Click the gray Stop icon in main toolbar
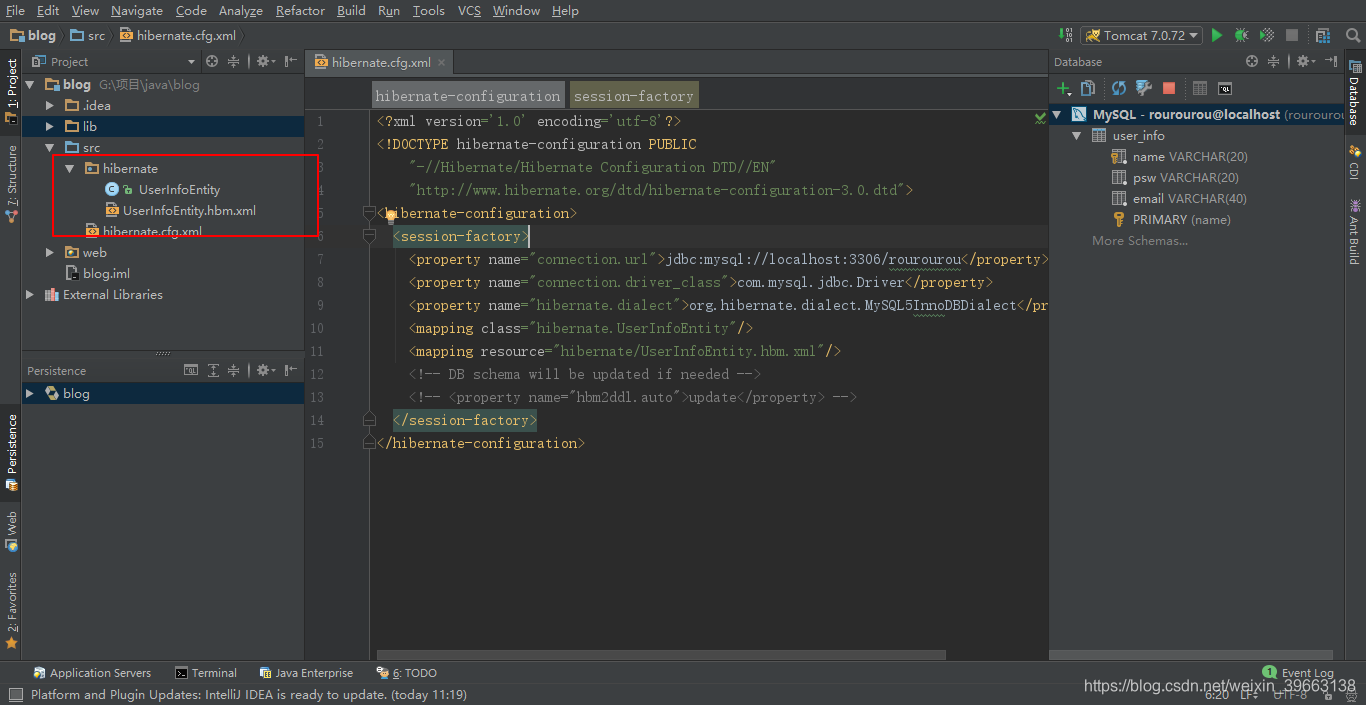1366x705 pixels. tap(1292, 35)
